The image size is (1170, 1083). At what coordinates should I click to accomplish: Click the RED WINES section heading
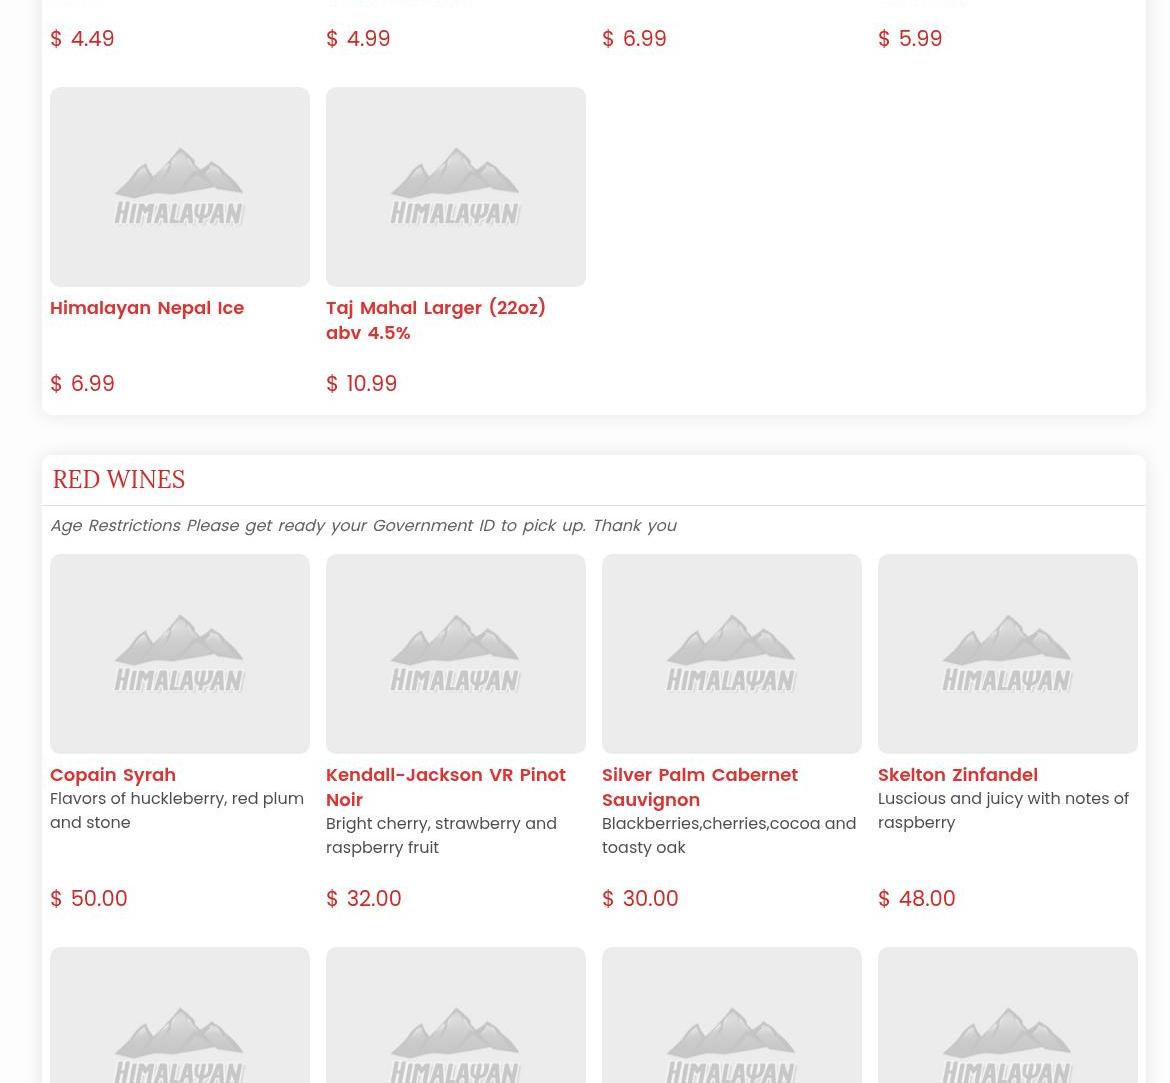(119, 479)
